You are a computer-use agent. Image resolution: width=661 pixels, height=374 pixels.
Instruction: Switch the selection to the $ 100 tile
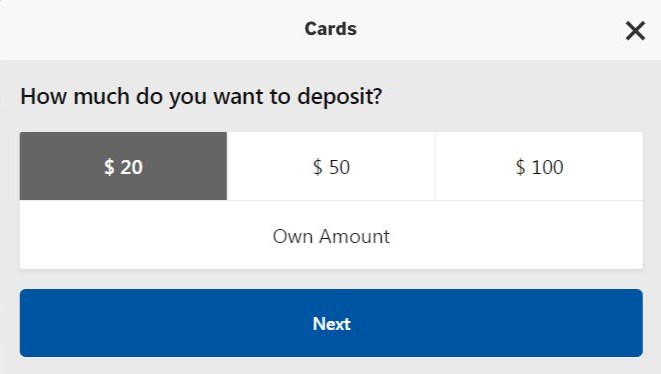(x=539, y=166)
